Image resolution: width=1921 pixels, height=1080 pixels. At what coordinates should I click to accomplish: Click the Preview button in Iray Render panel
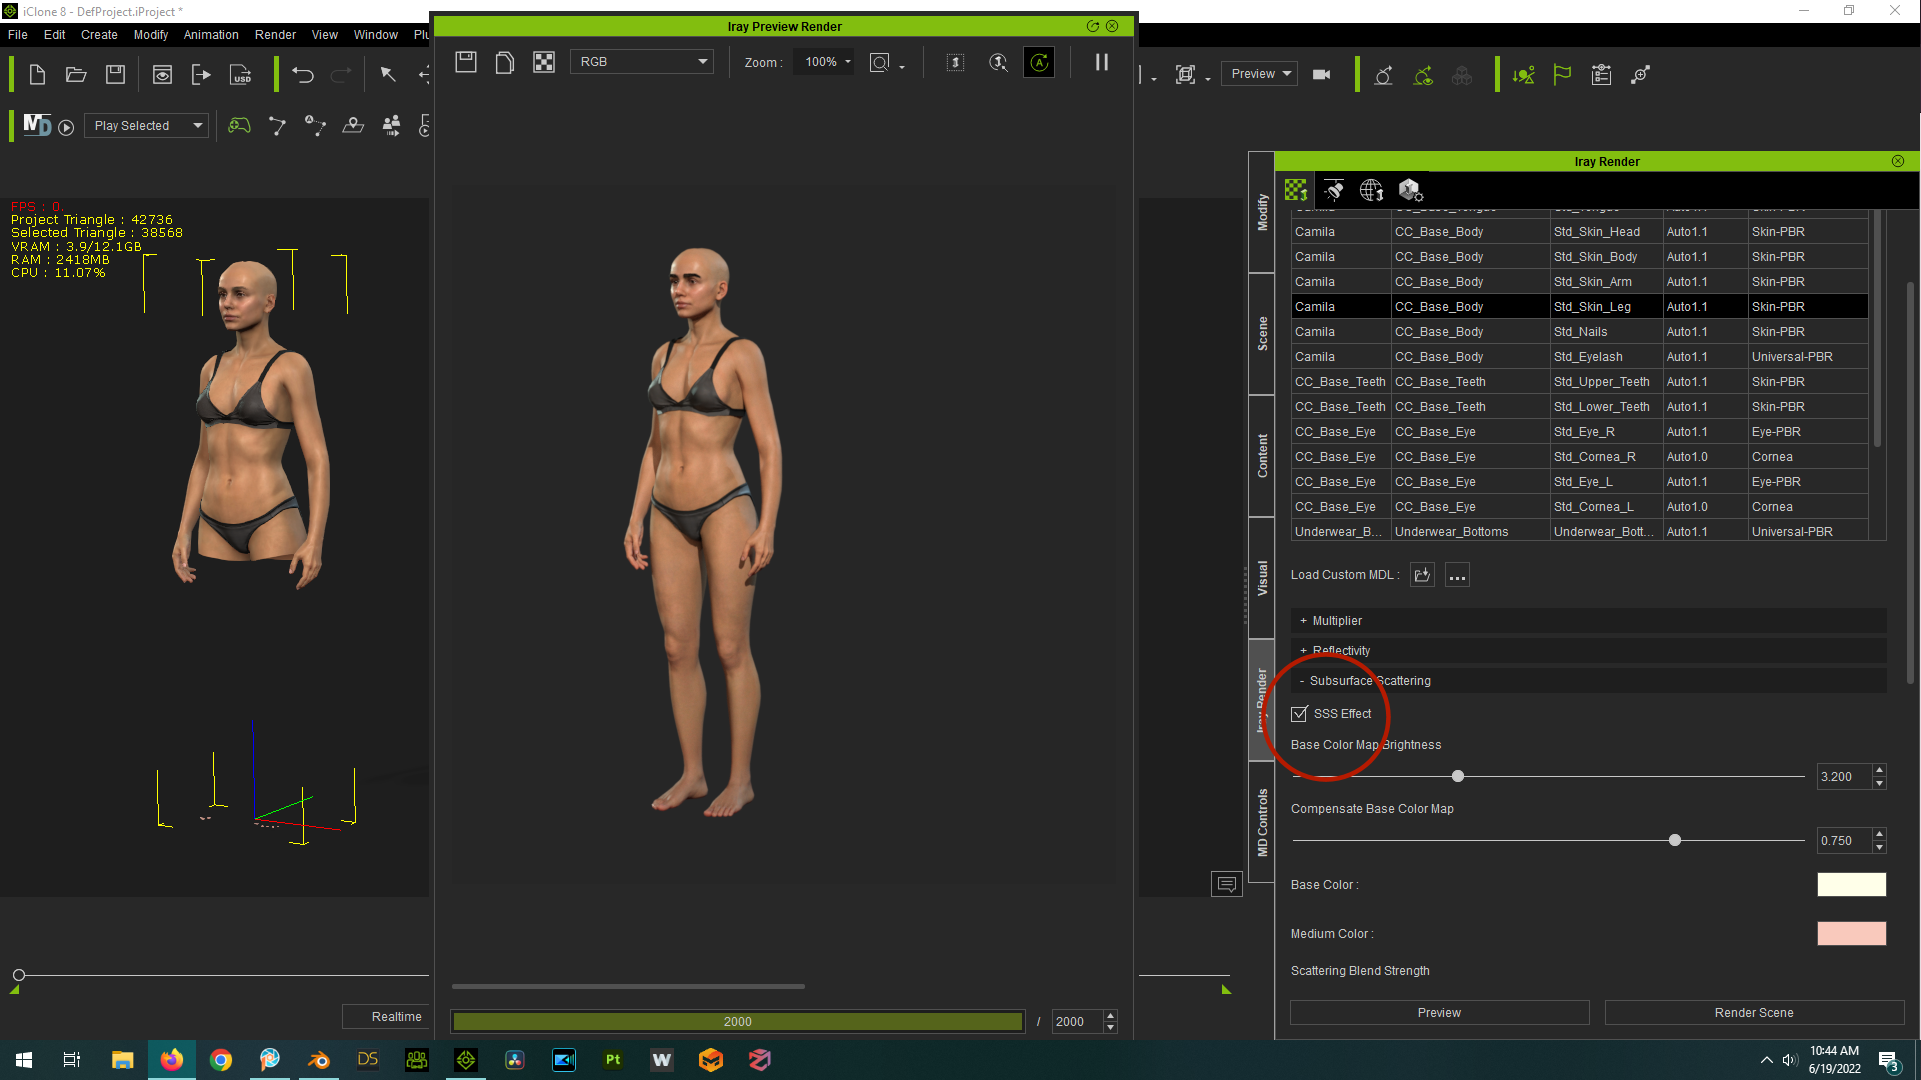pos(1439,1013)
